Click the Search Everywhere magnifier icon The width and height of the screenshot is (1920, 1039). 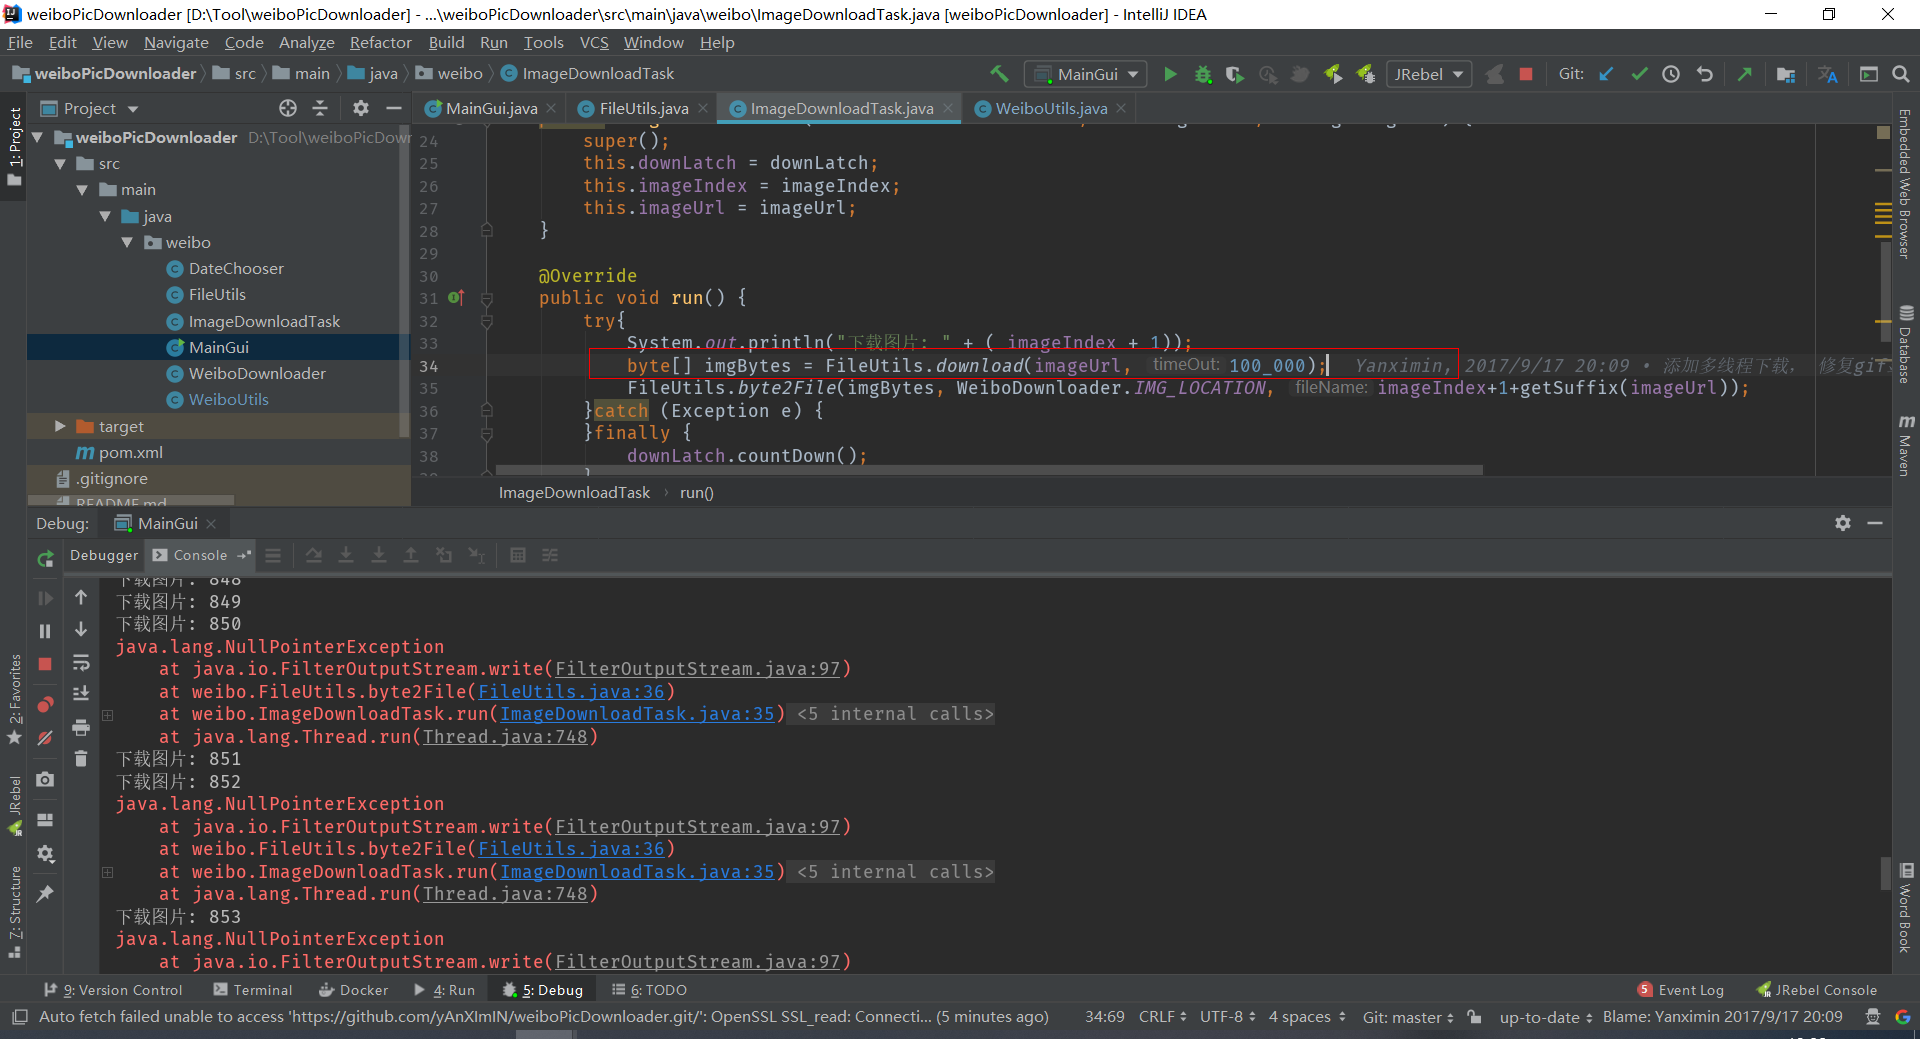(x=1901, y=74)
